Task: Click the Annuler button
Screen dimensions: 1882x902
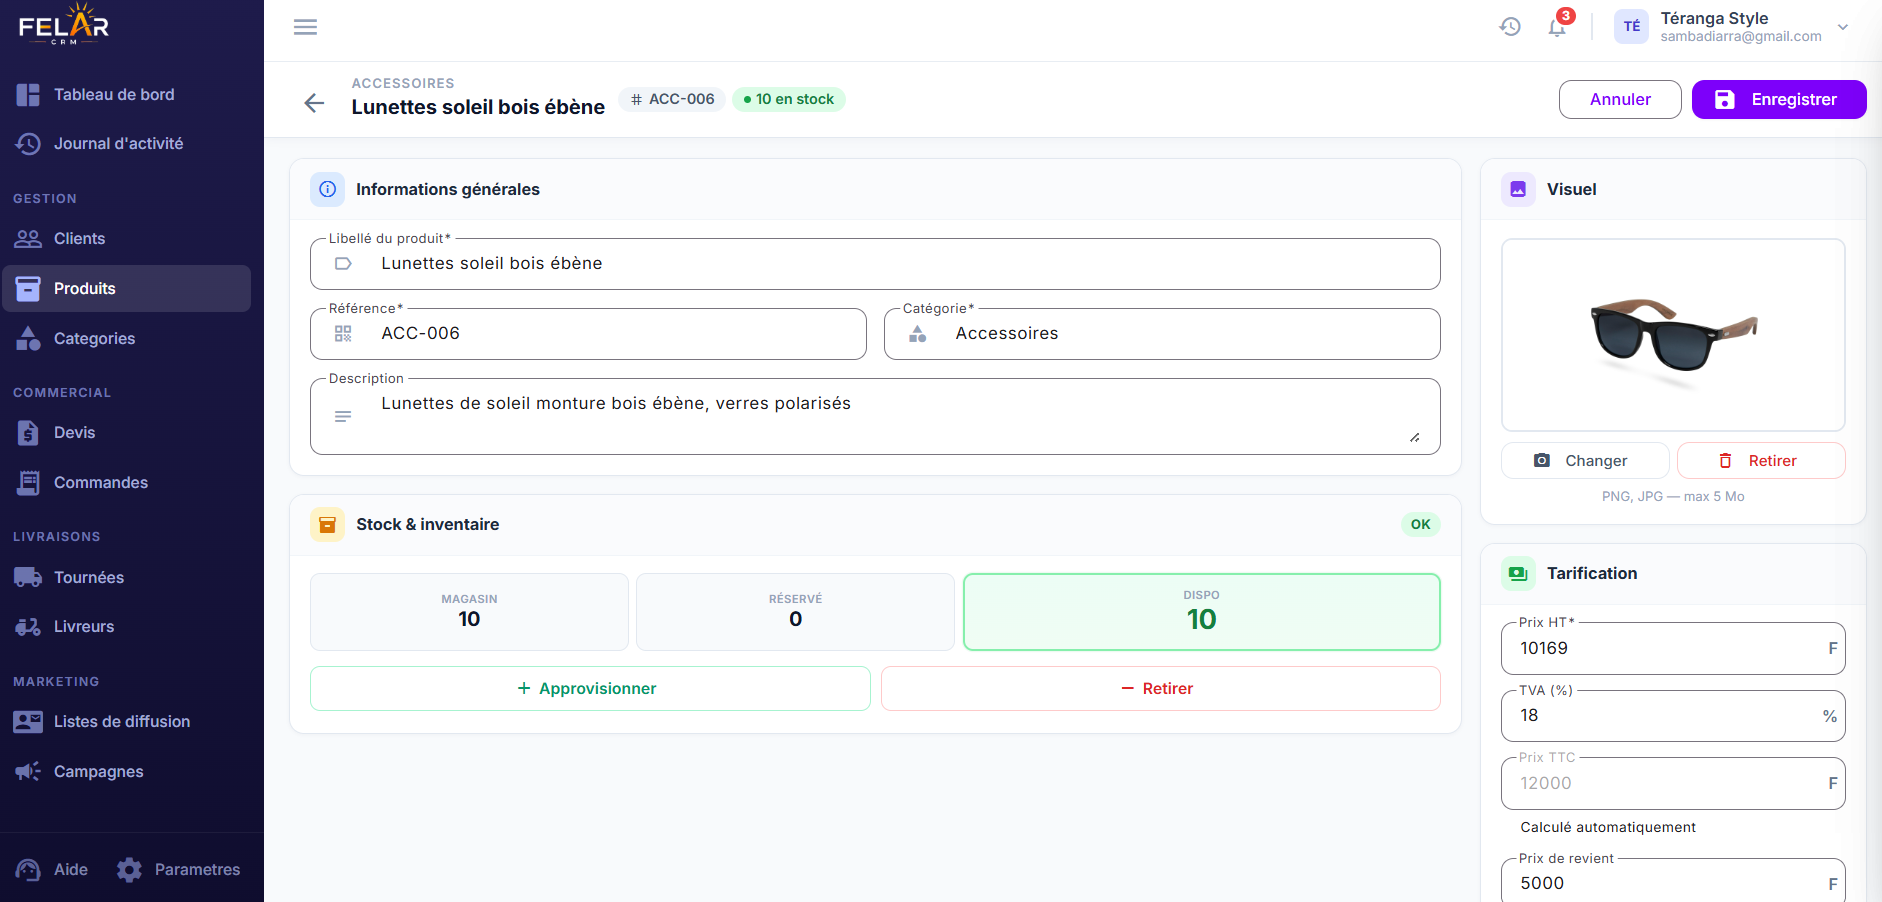Action: pos(1620,99)
